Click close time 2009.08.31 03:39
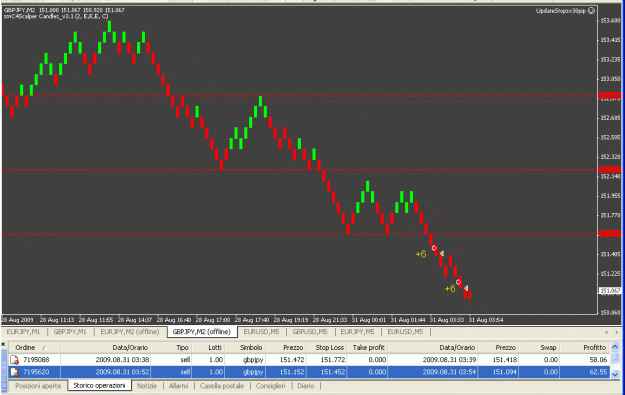 449,360
